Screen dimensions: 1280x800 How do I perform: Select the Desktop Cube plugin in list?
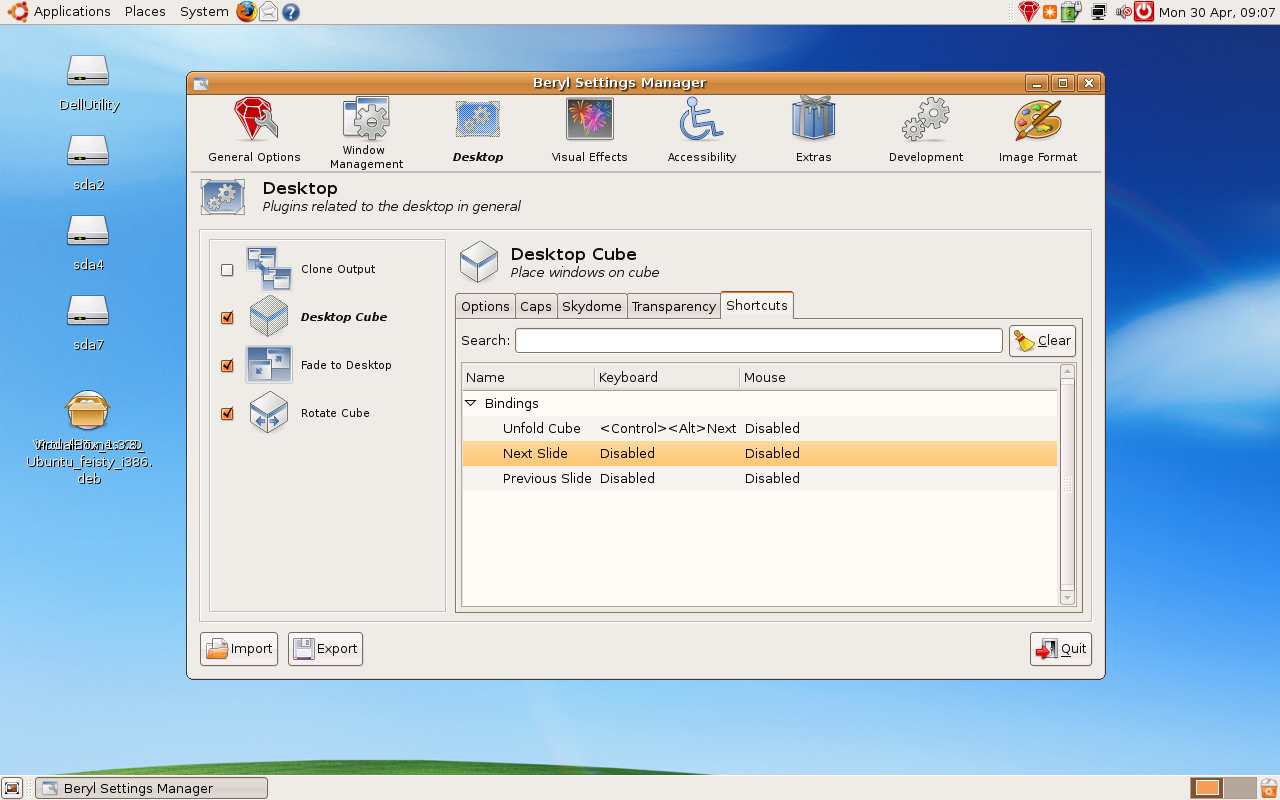tap(343, 317)
